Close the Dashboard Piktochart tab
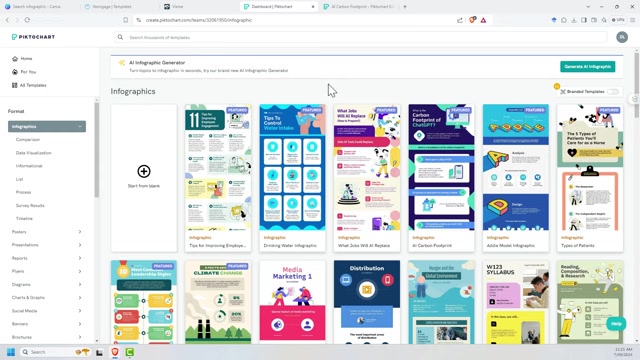Image resolution: width=640 pixels, height=360 pixels. tap(313, 7)
